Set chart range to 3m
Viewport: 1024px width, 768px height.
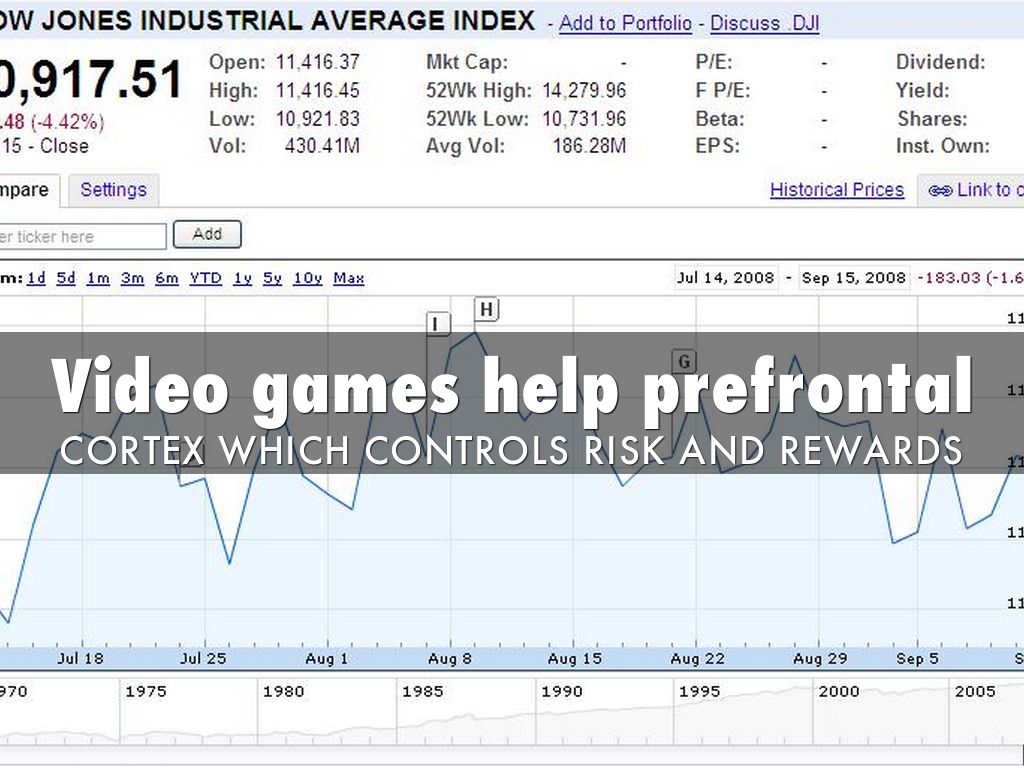point(132,278)
